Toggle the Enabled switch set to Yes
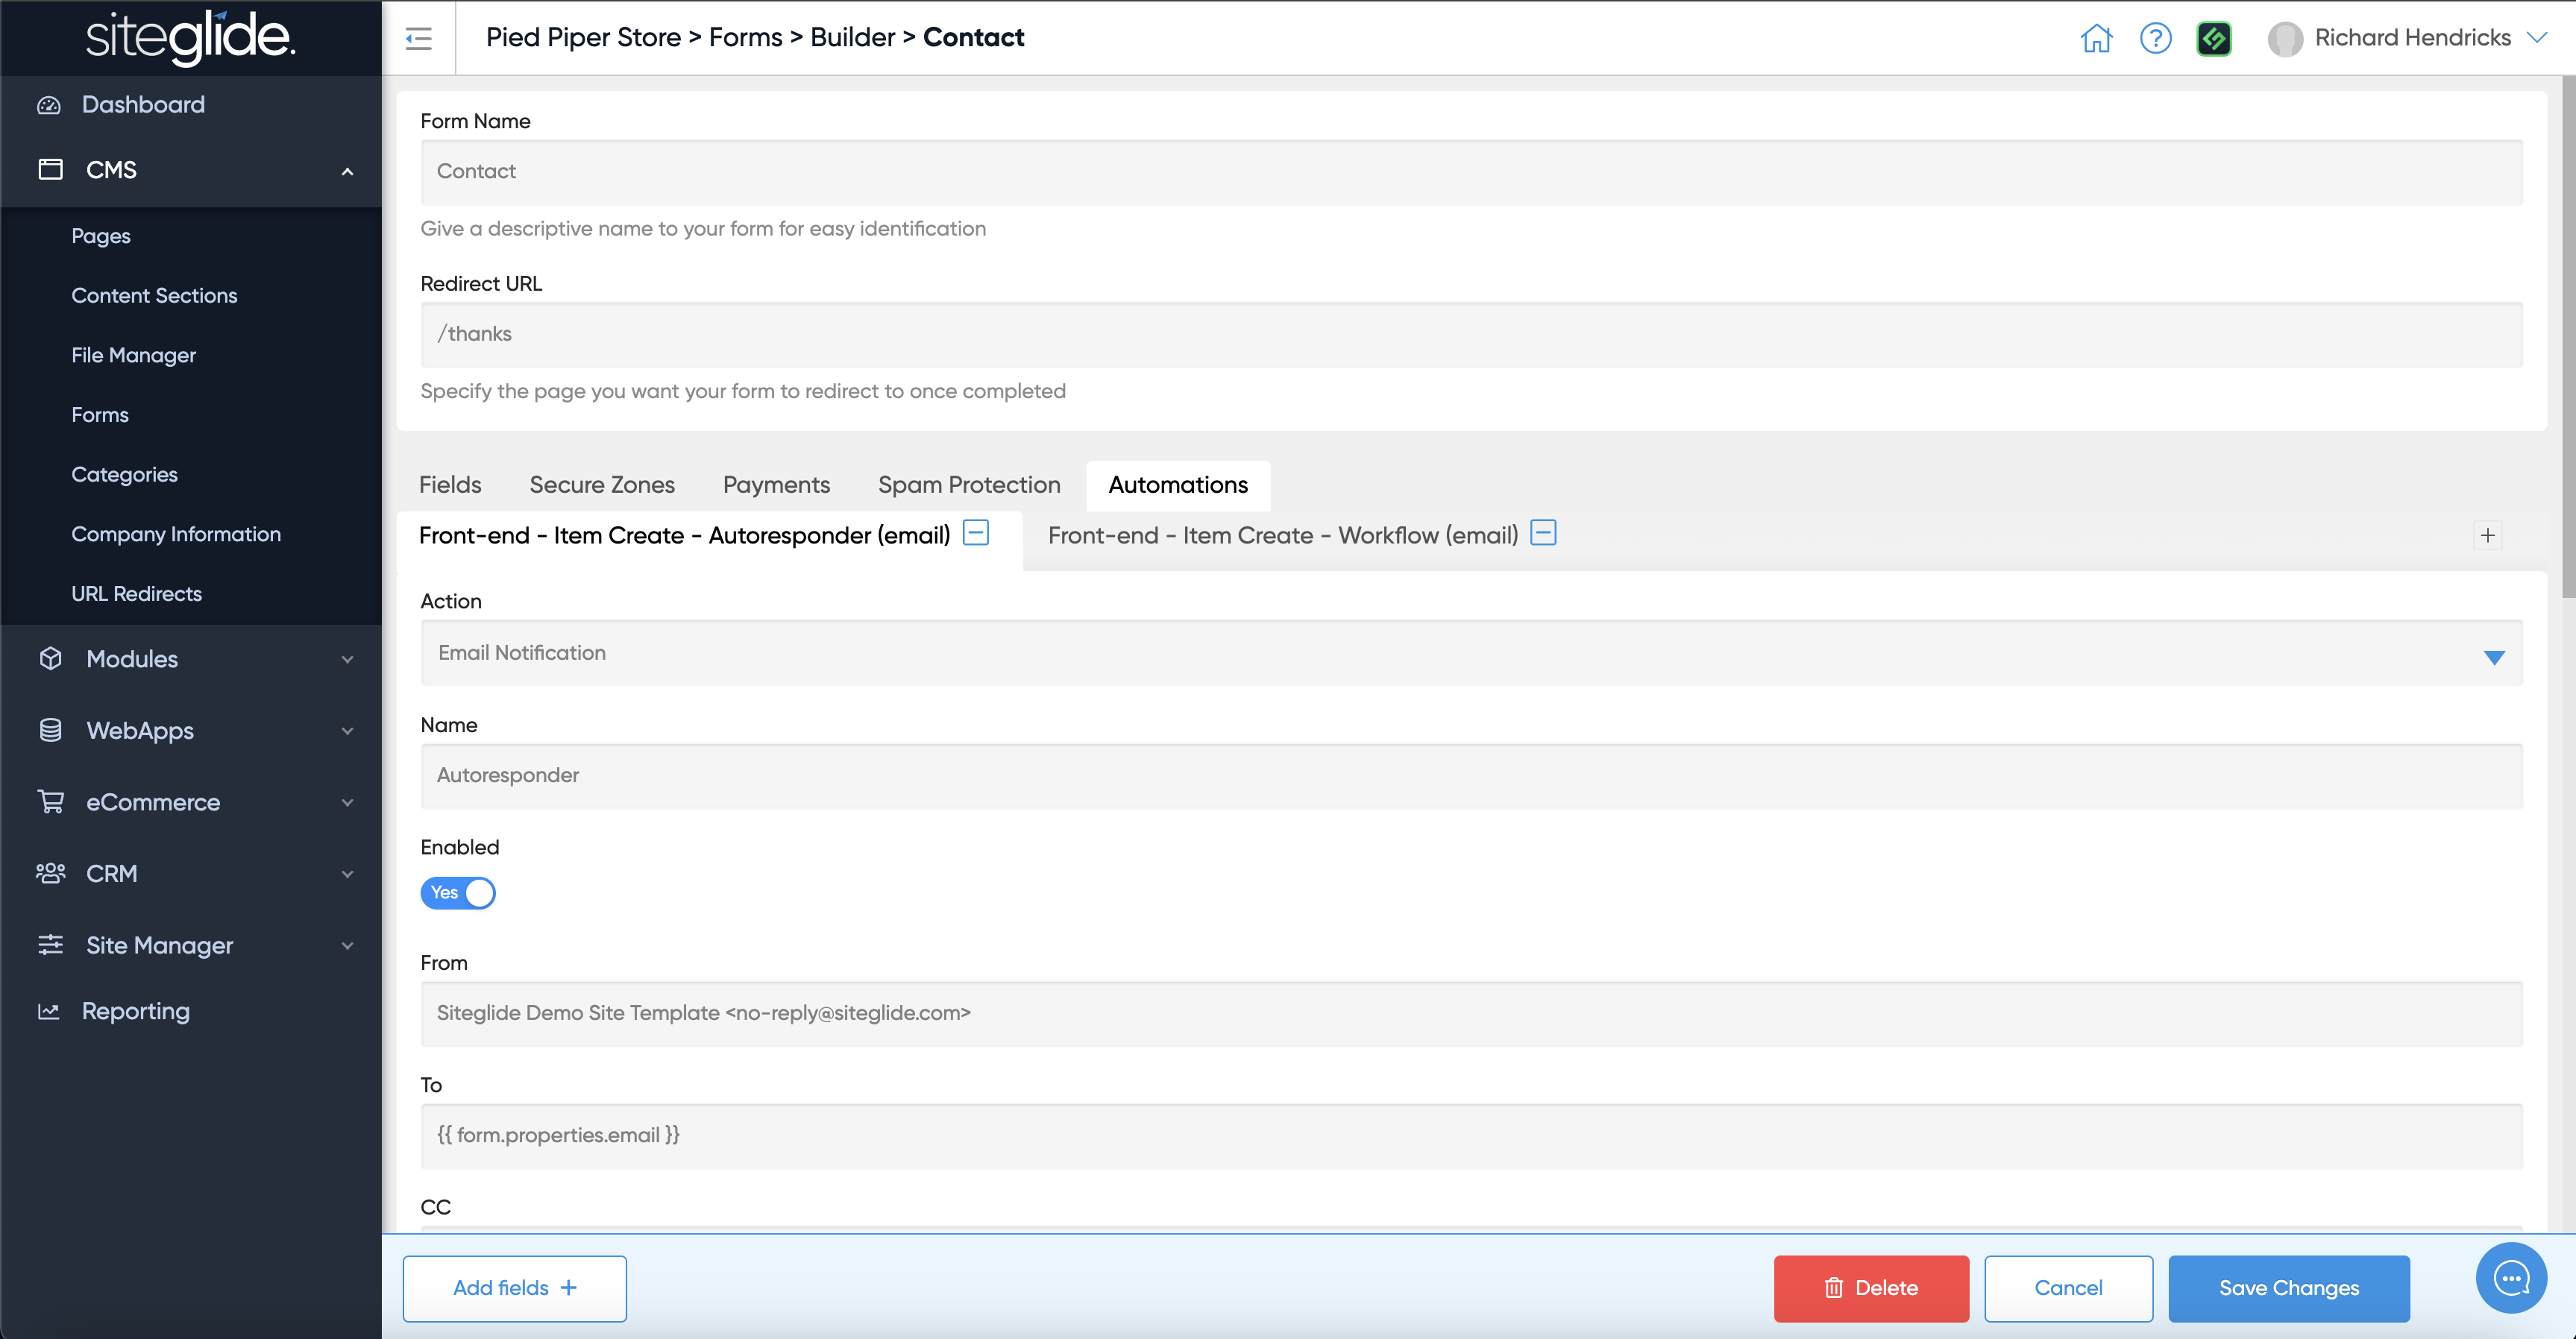Viewport: 2576px width, 1339px height. click(x=458, y=892)
